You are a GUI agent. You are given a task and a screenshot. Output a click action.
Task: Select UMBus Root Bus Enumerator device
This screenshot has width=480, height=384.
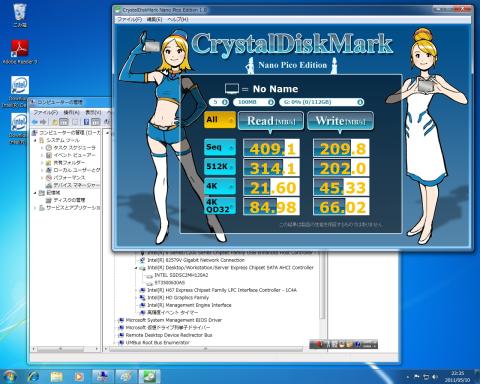click(157, 342)
